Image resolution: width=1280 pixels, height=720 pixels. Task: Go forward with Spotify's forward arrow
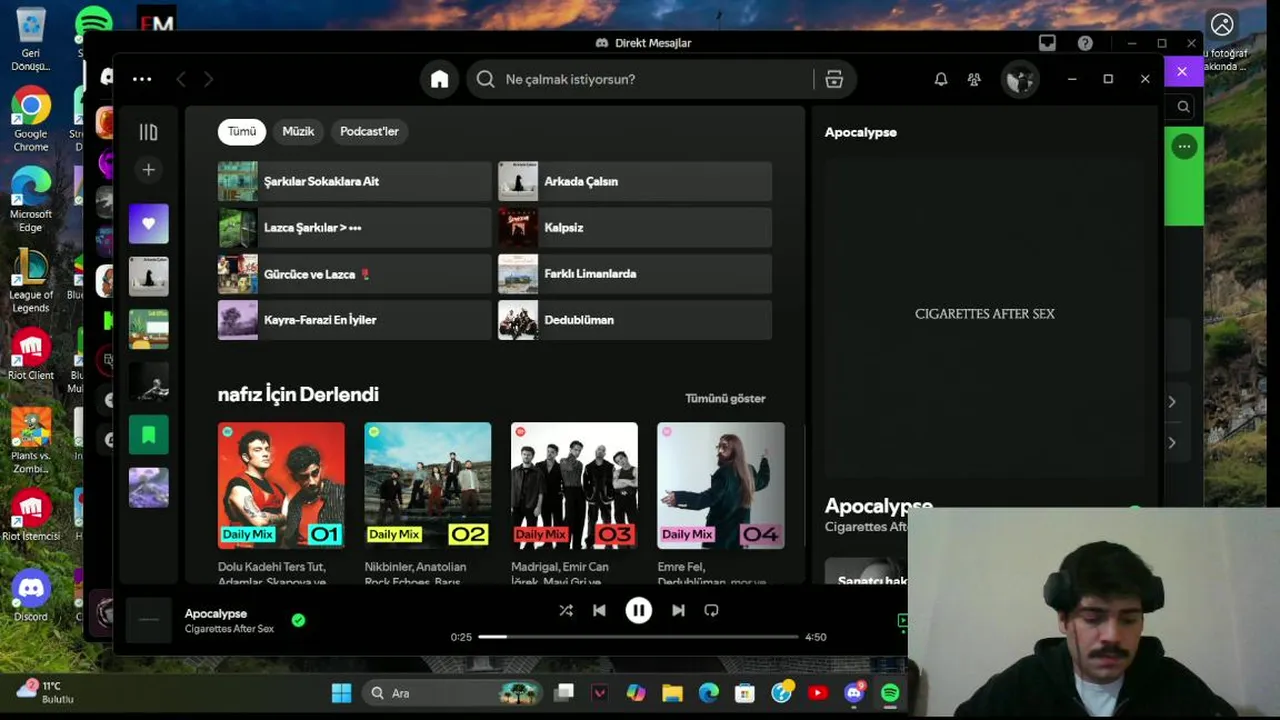(x=208, y=79)
